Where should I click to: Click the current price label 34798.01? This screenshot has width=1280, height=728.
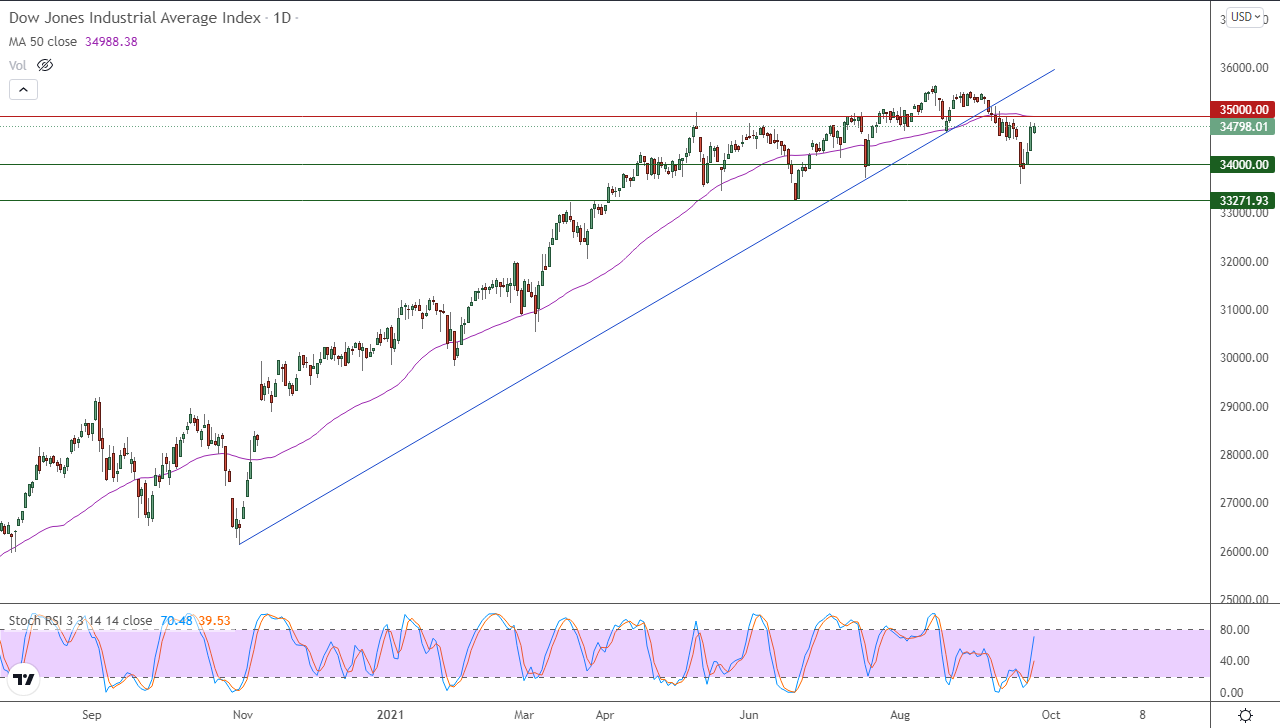coord(1242,127)
